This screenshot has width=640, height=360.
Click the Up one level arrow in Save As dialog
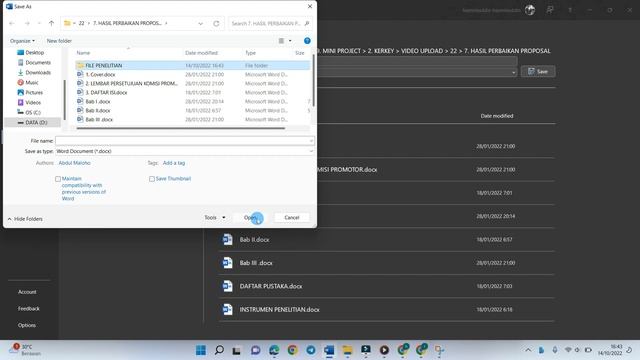(51, 23)
